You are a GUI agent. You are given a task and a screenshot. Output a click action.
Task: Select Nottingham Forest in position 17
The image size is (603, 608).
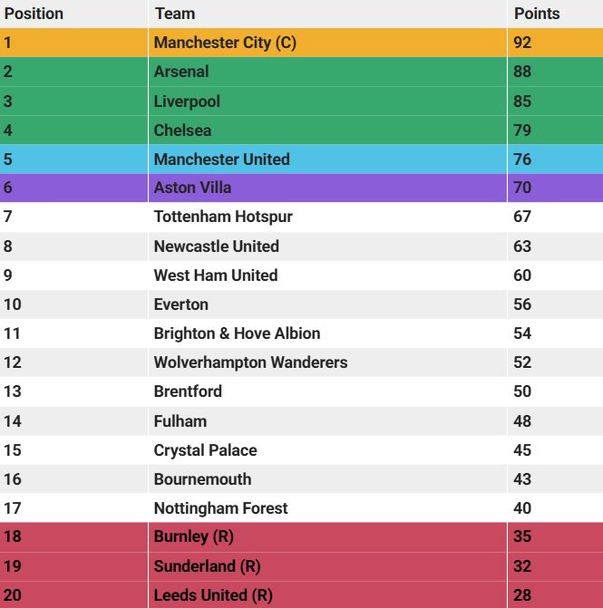[x=221, y=508]
